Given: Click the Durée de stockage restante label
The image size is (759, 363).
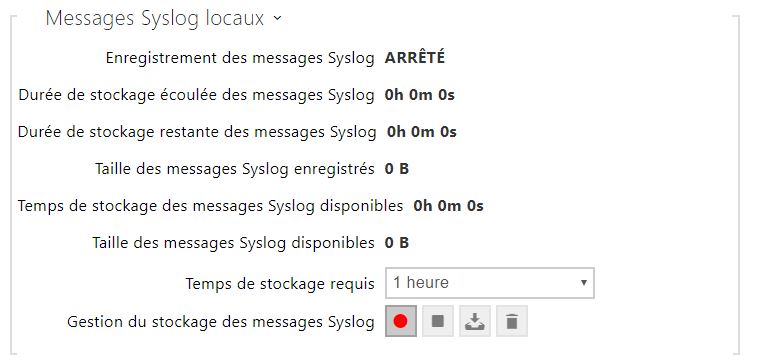Looking at the screenshot, I should point(197,132).
